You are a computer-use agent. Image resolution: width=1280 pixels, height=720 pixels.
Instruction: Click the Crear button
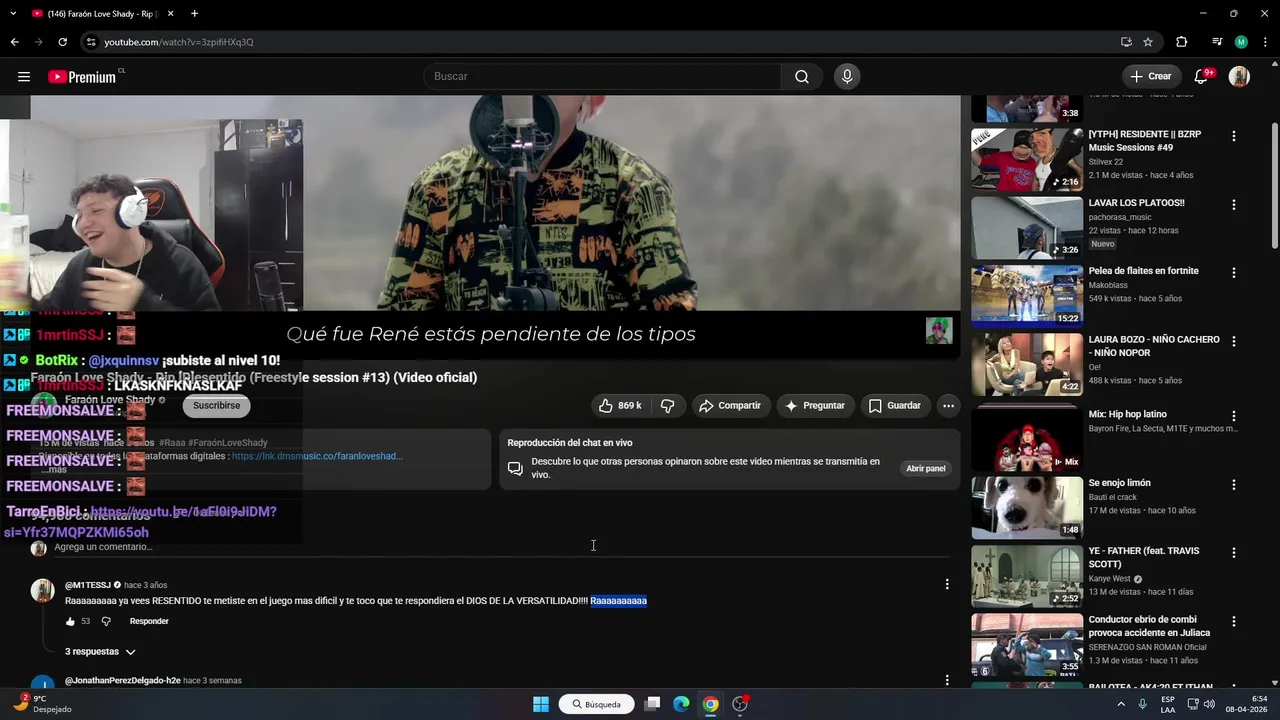coord(1151,77)
